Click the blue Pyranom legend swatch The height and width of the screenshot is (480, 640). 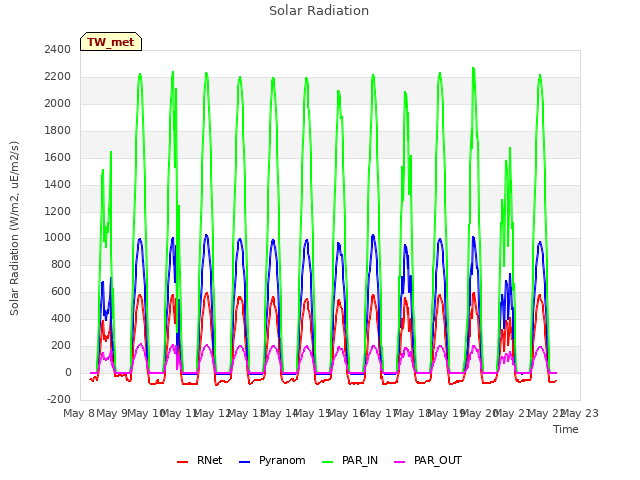(244, 462)
